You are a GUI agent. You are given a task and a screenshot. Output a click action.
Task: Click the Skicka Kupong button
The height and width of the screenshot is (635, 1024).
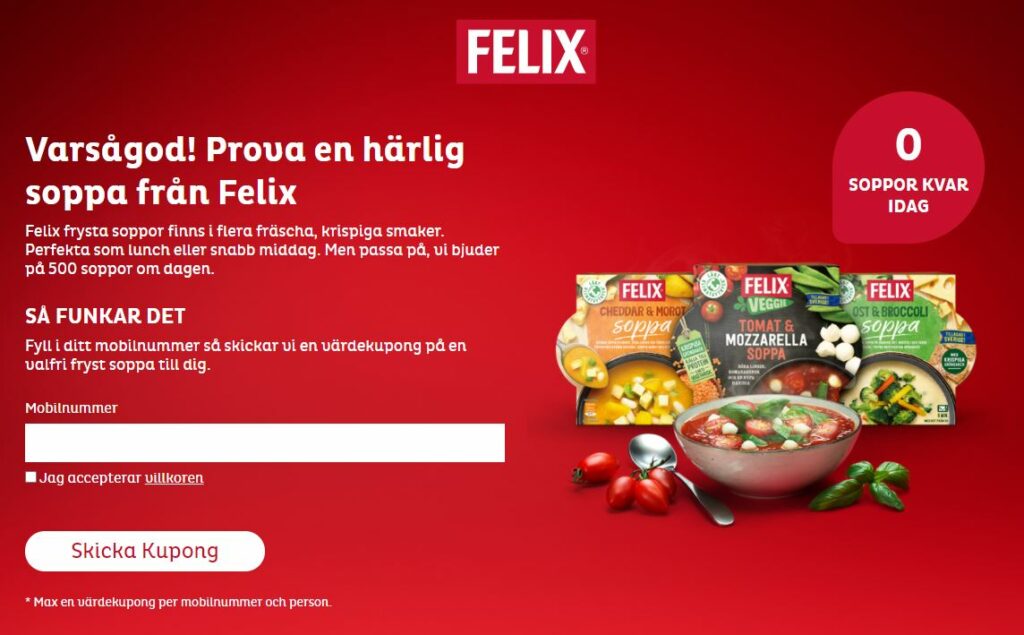pyautogui.click(x=145, y=551)
